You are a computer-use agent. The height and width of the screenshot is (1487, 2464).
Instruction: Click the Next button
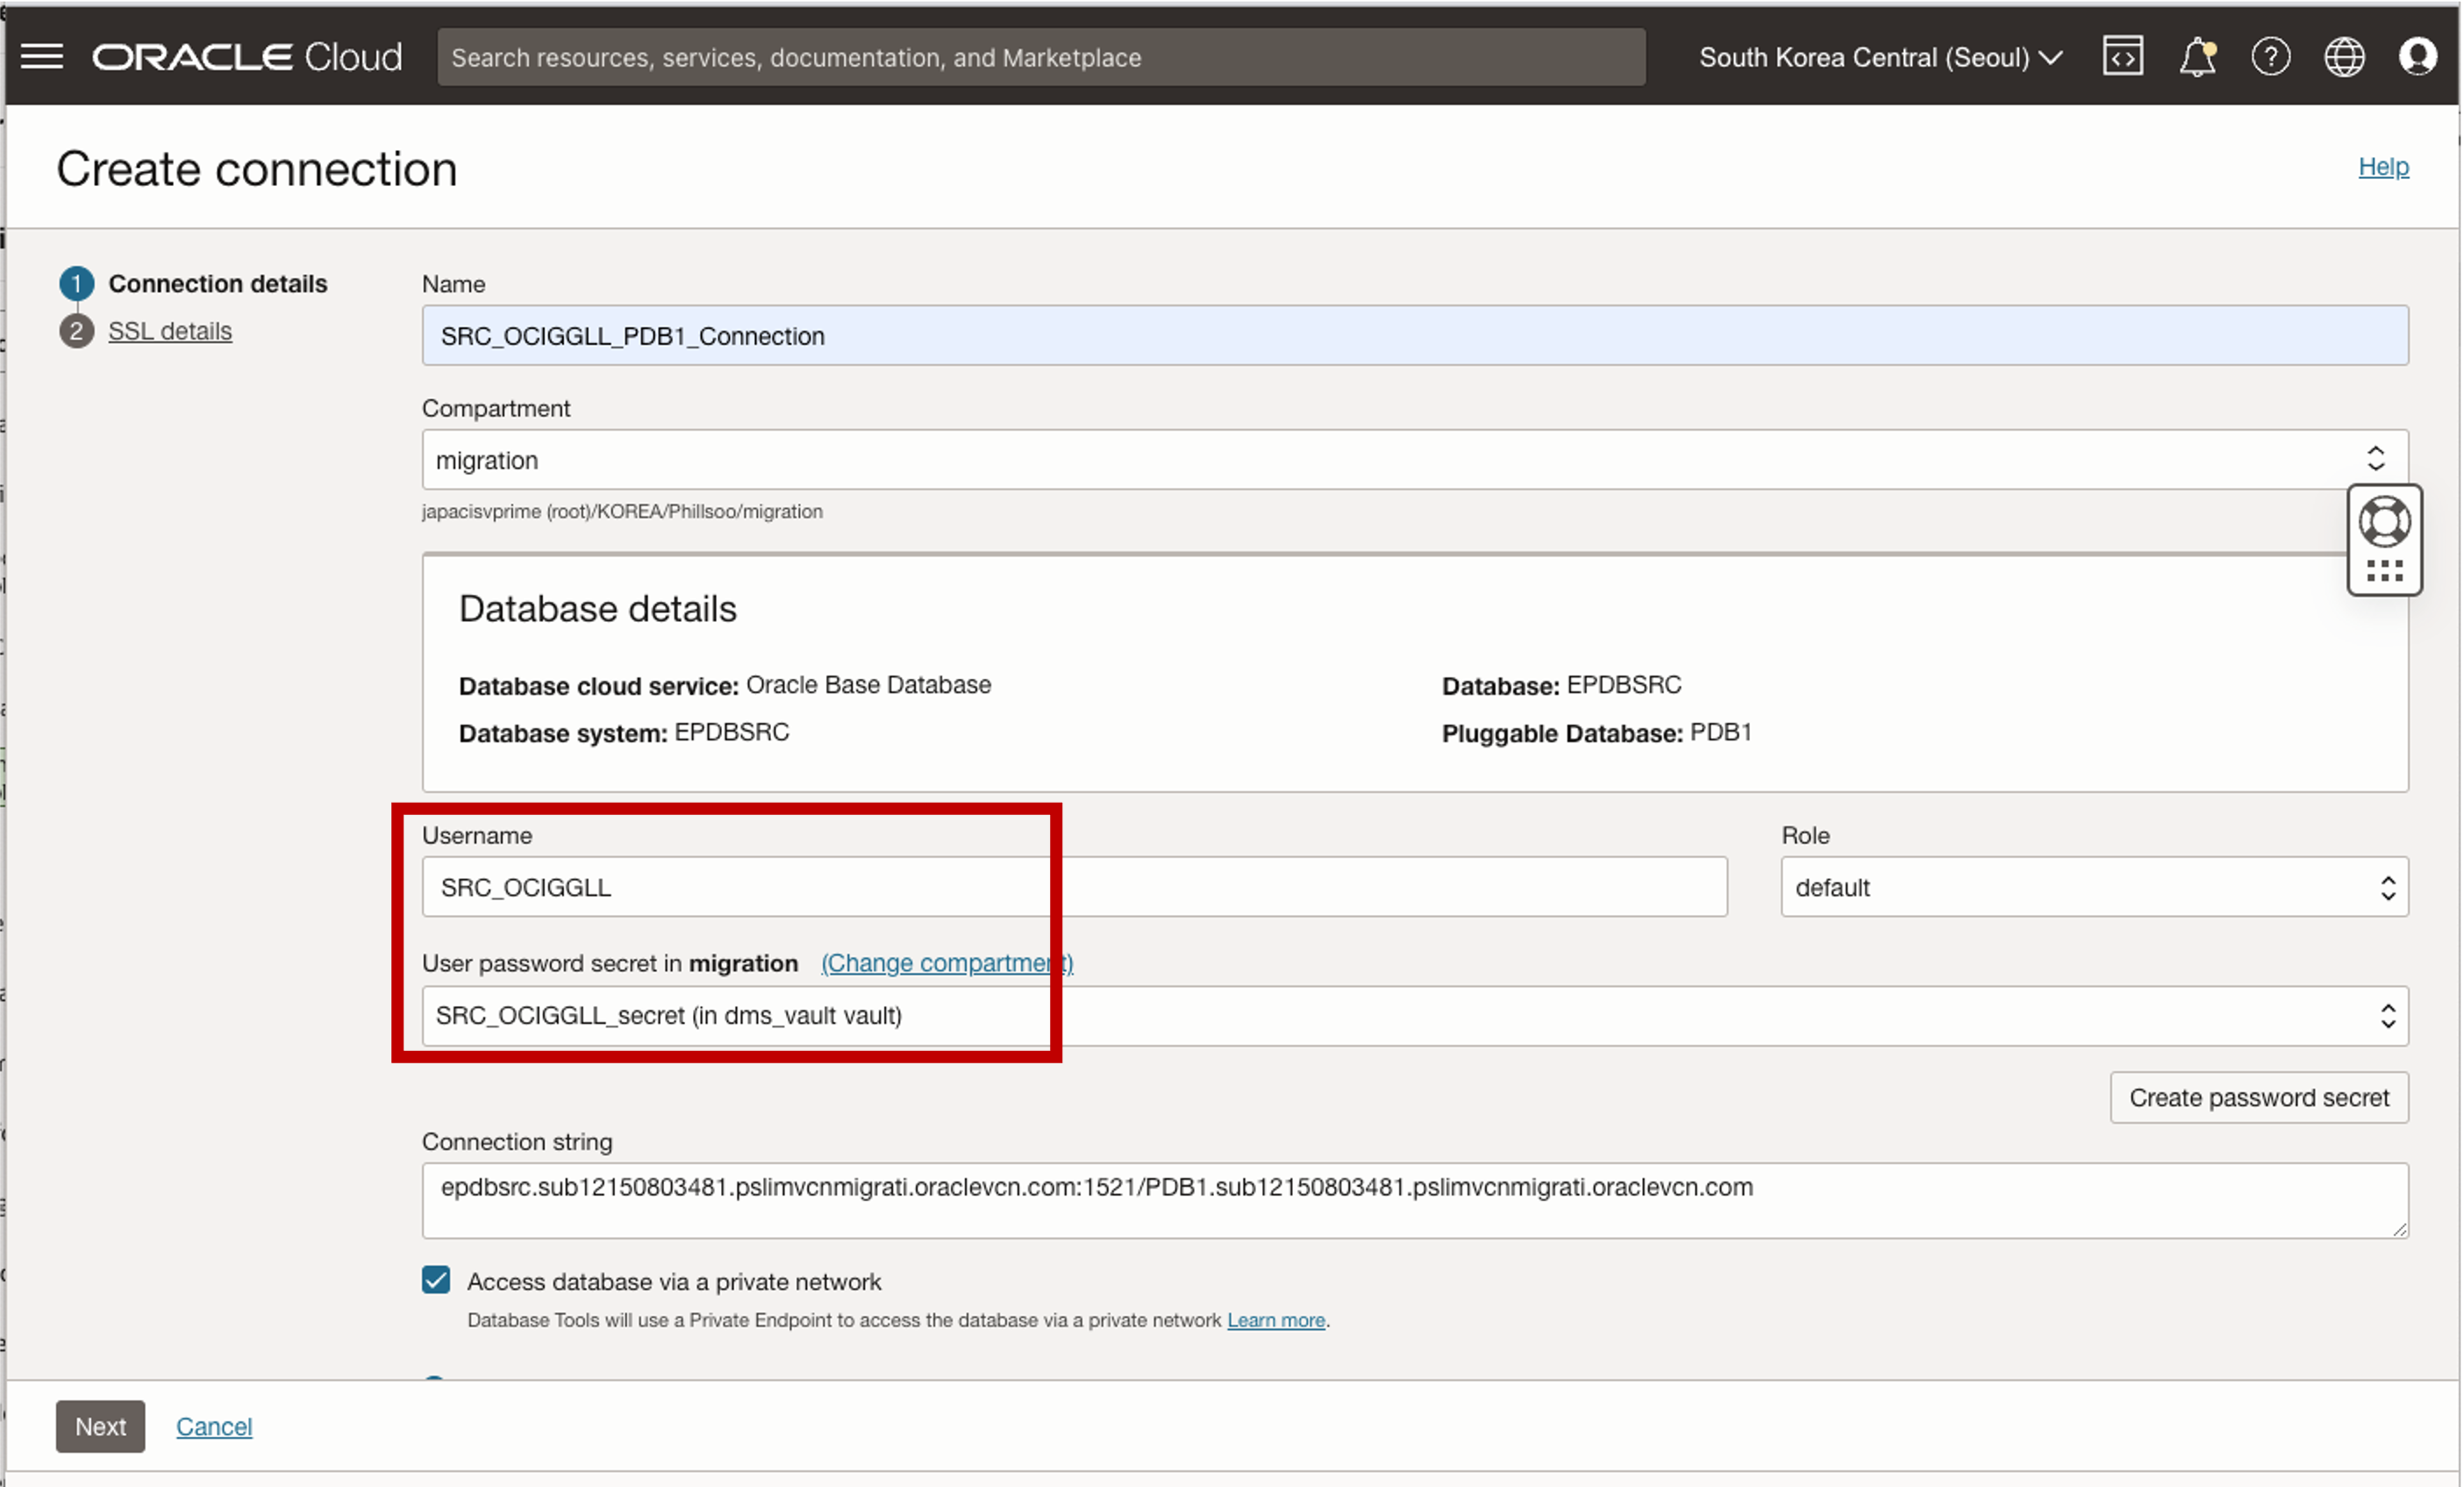(x=100, y=1427)
